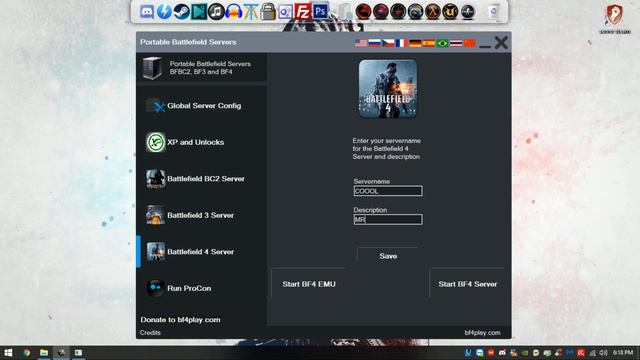Open Chrome from the taskbar
Viewport: 640px width, 360px height.
pos(27,353)
